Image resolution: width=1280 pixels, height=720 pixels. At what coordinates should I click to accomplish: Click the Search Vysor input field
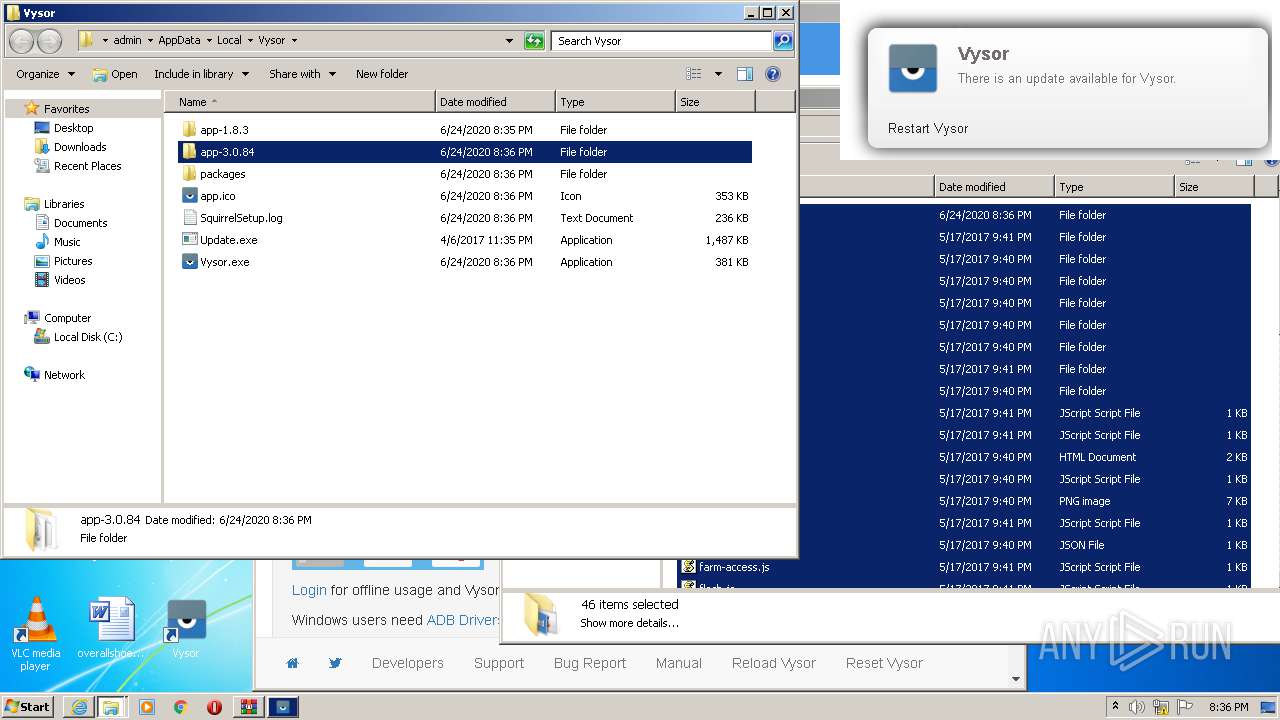point(661,41)
